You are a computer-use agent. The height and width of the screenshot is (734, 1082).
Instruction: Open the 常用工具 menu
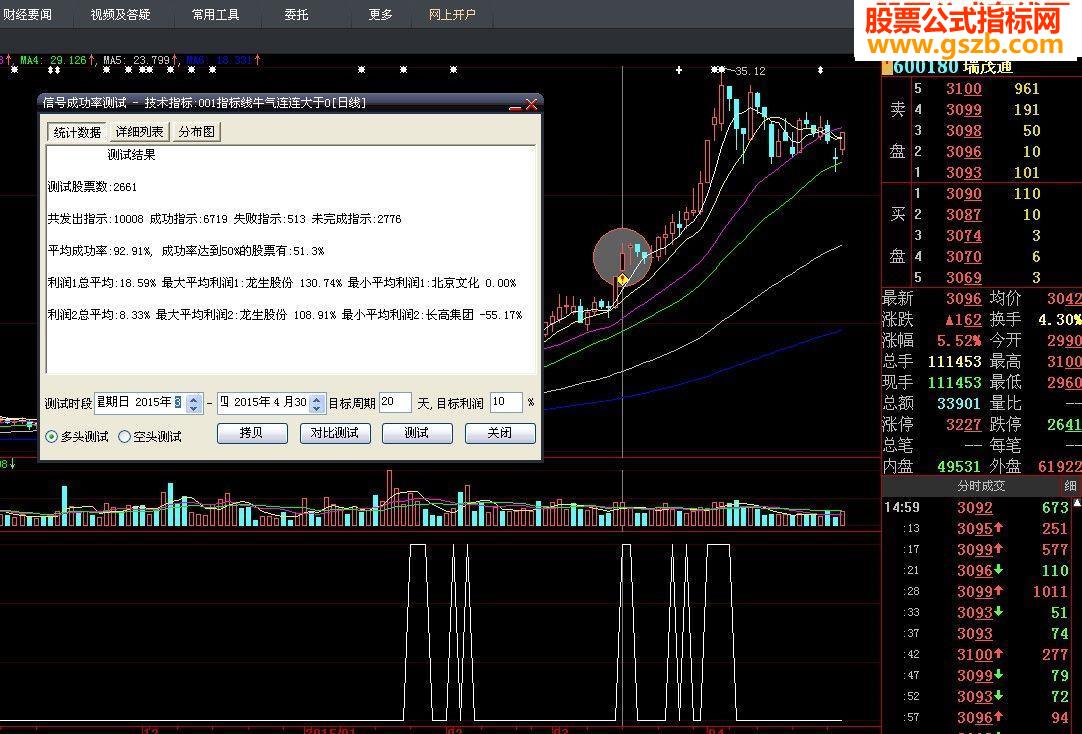click(x=214, y=15)
